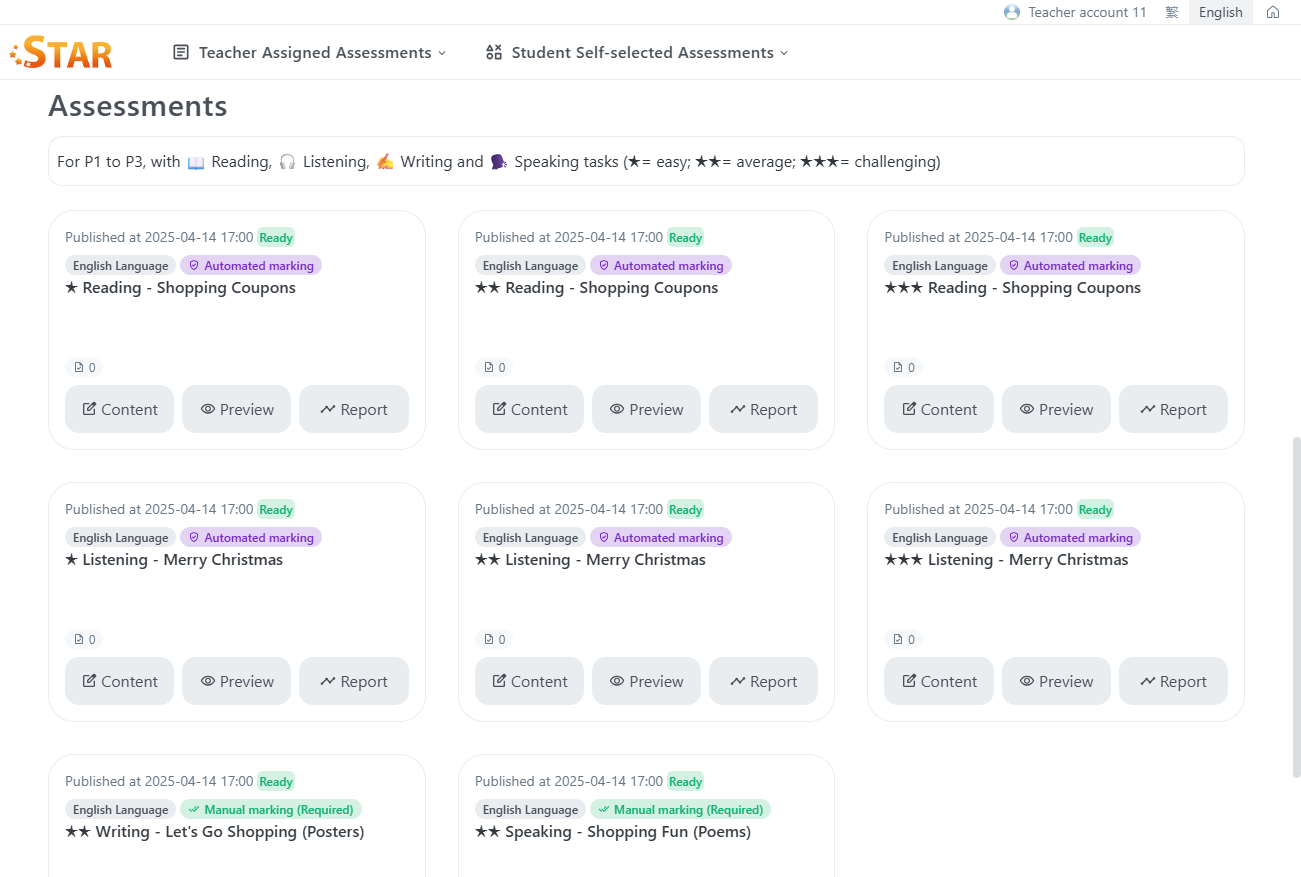Image resolution: width=1301 pixels, height=877 pixels.
Task: Expand the Teacher Assigned Assessments chevron
Action: pyautogui.click(x=442, y=53)
